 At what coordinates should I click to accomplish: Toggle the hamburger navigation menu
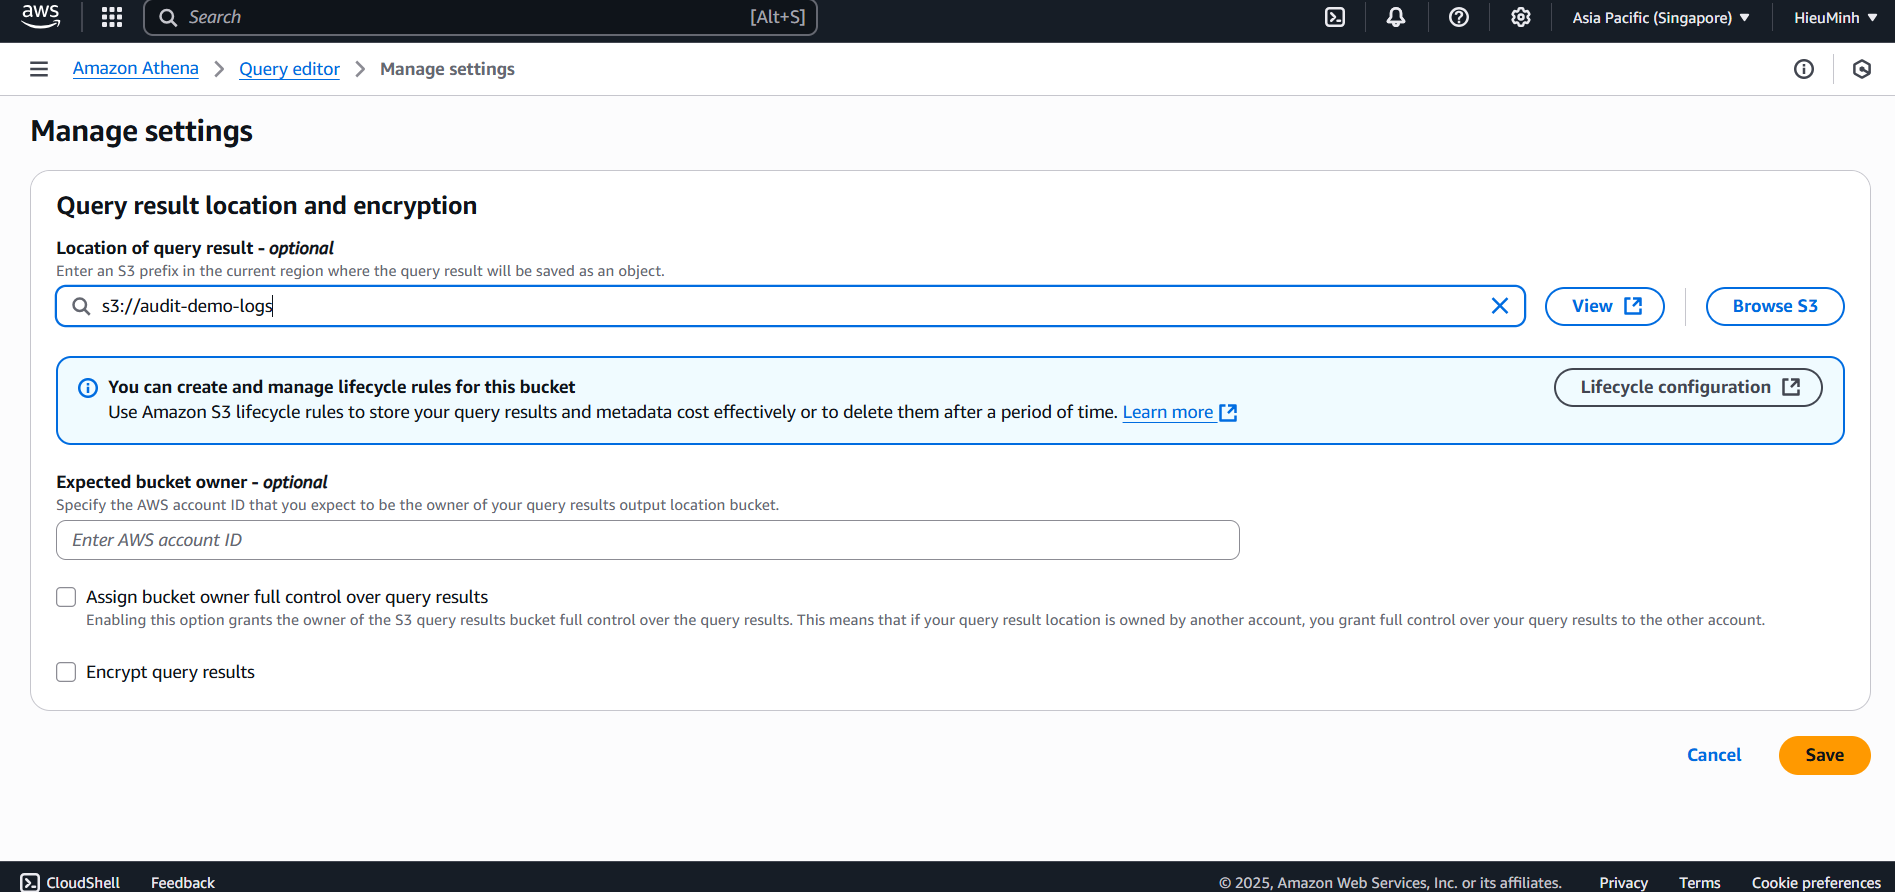click(x=39, y=69)
